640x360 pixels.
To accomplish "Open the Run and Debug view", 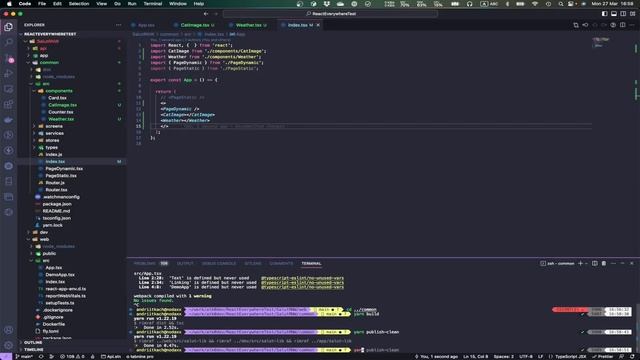I will [x=9, y=74].
